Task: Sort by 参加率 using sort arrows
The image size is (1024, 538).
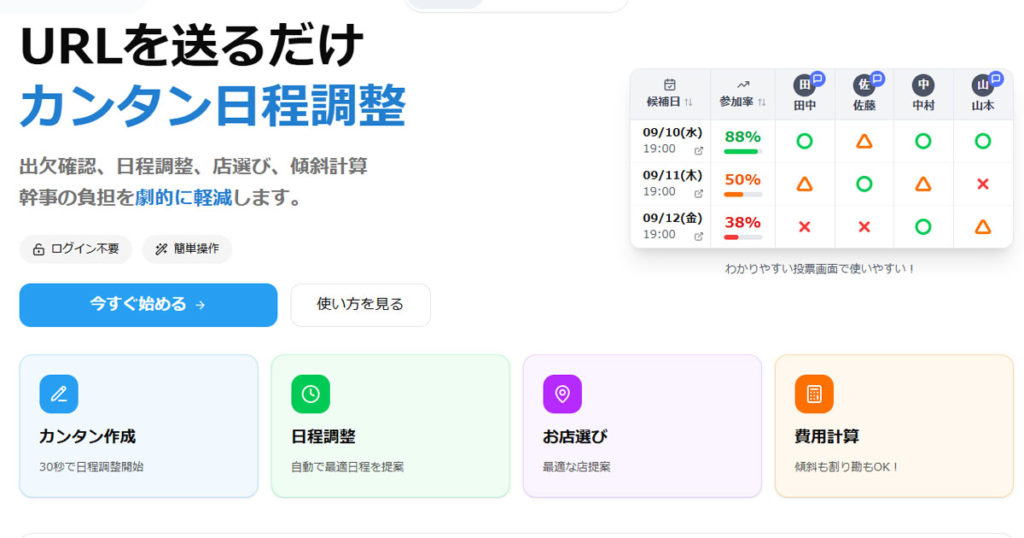Action: 762,103
